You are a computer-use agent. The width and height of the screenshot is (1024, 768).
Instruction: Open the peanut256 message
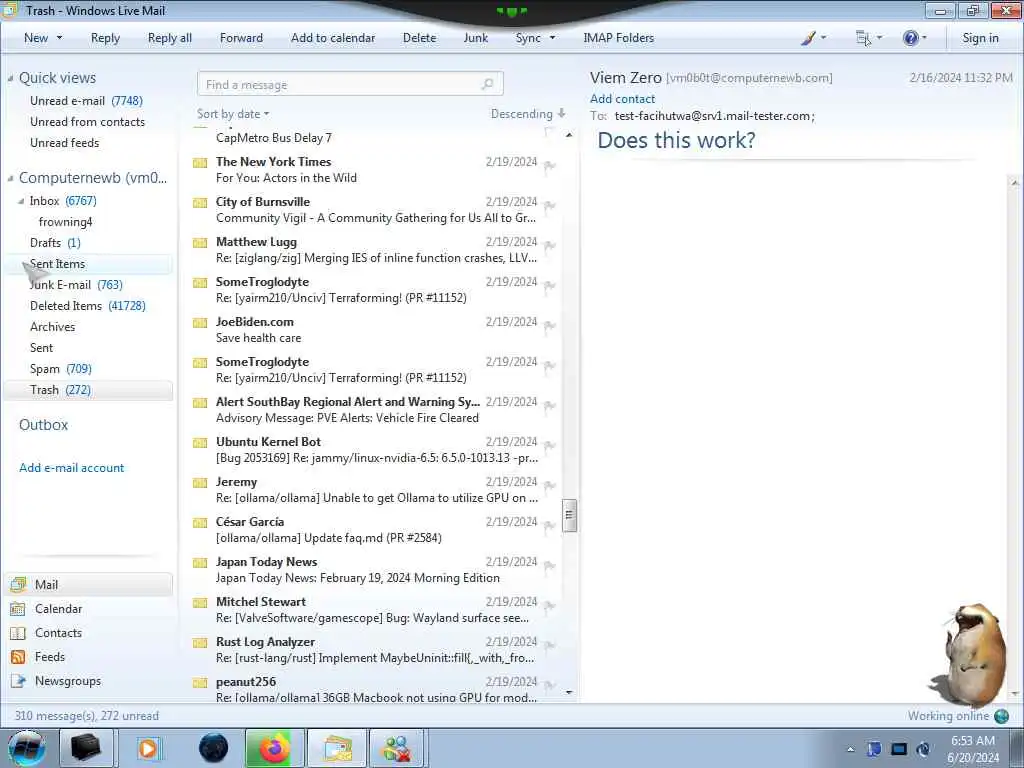click(x=376, y=688)
